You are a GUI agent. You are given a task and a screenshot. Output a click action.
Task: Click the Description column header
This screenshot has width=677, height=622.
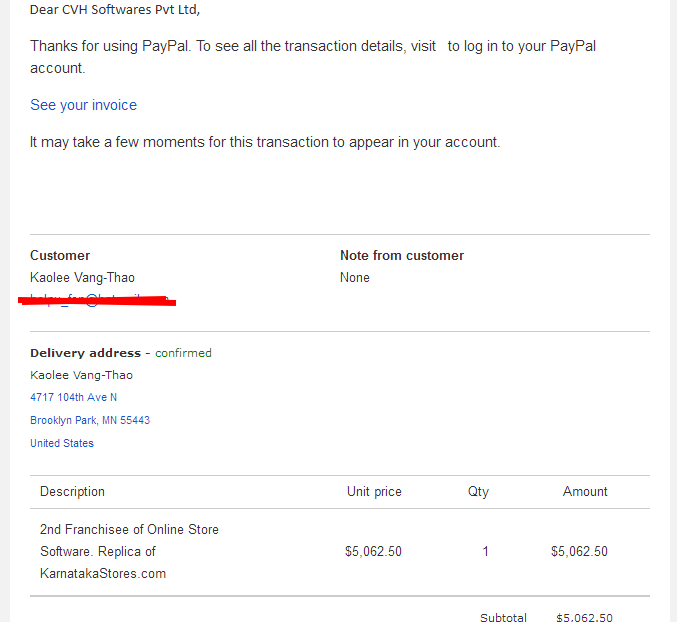point(72,491)
